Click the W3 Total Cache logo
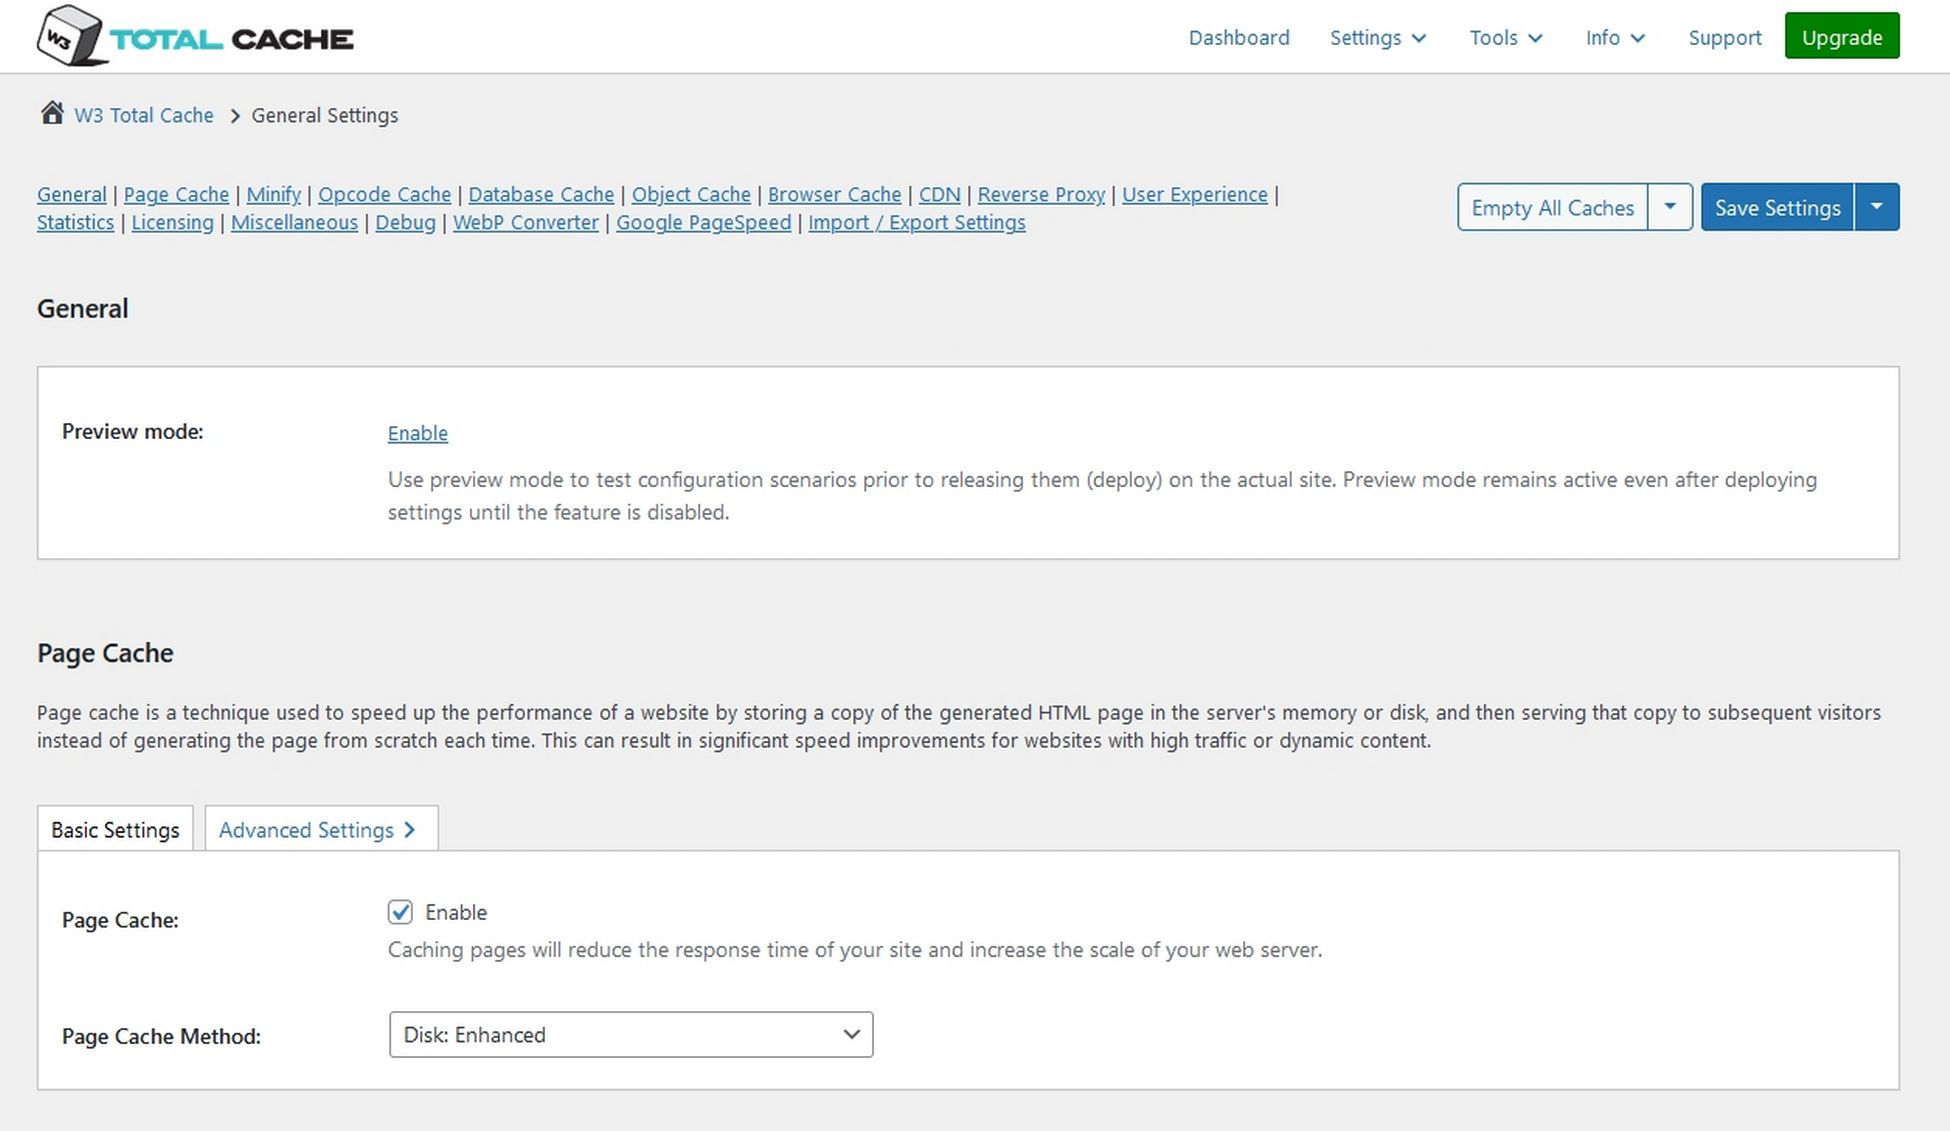1950x1131 pixels. (x=195, y=37)
